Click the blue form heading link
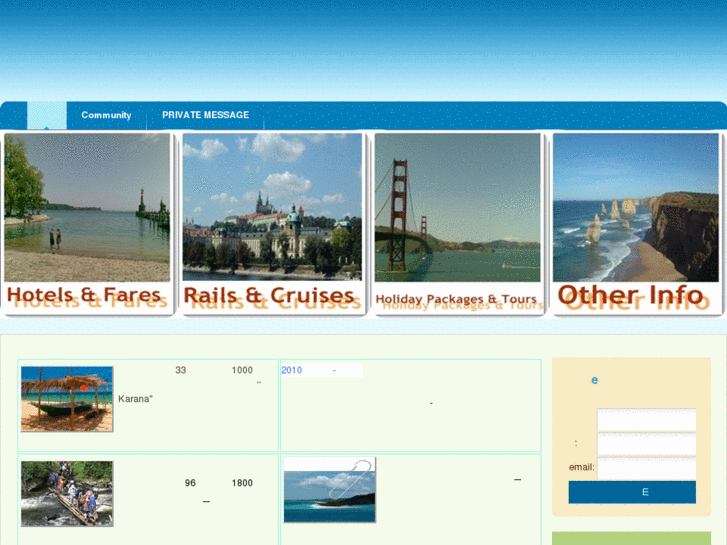 point(594,380)
